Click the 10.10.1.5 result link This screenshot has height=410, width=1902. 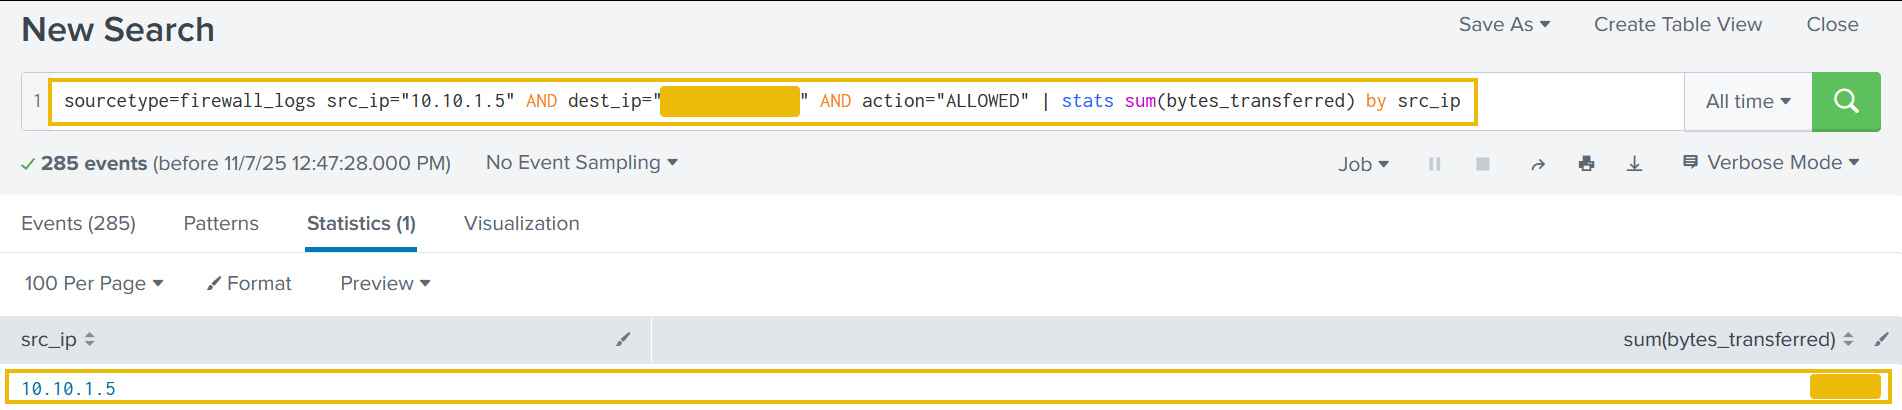point(68,389)
